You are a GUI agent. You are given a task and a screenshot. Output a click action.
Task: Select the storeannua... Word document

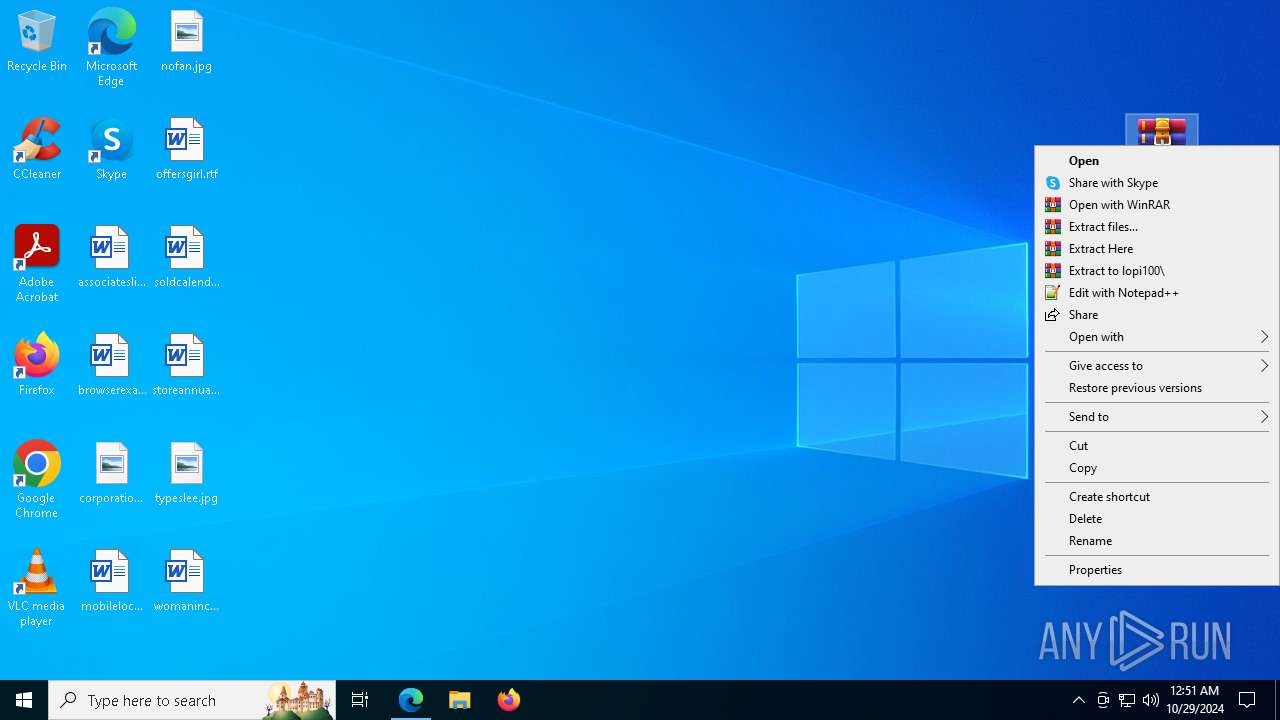tap(186, 366)
